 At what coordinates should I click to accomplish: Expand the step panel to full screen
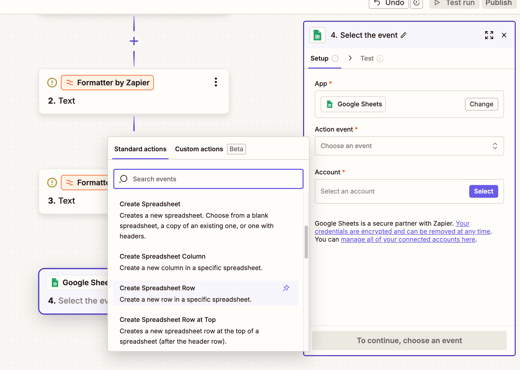coord(489,35)
